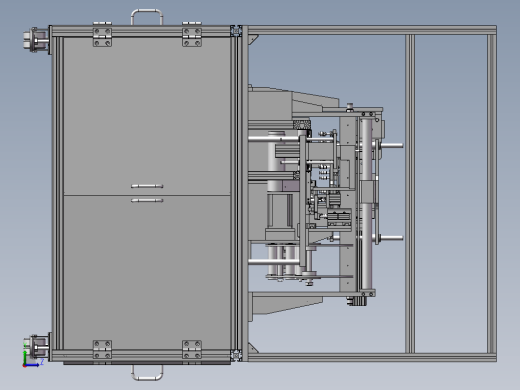520x390 pixels.
Task: Select the upper door panel face
Action: click(147, 116)
